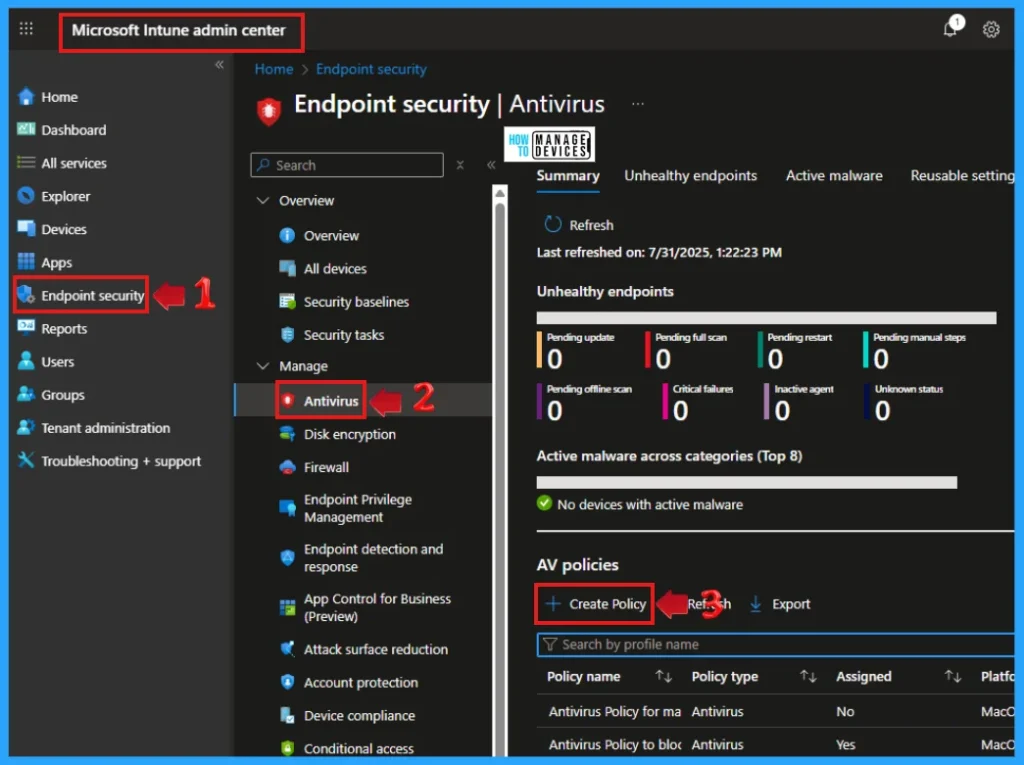Screen dimensions: 1024x765
Task: Collapse the Manage section chevron
Action: point(263,366)
